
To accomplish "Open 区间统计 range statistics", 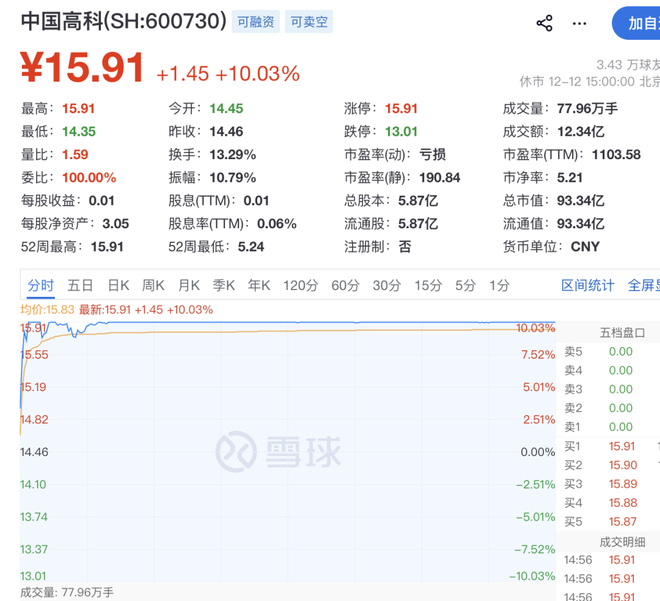I will (x=588, y=285).
